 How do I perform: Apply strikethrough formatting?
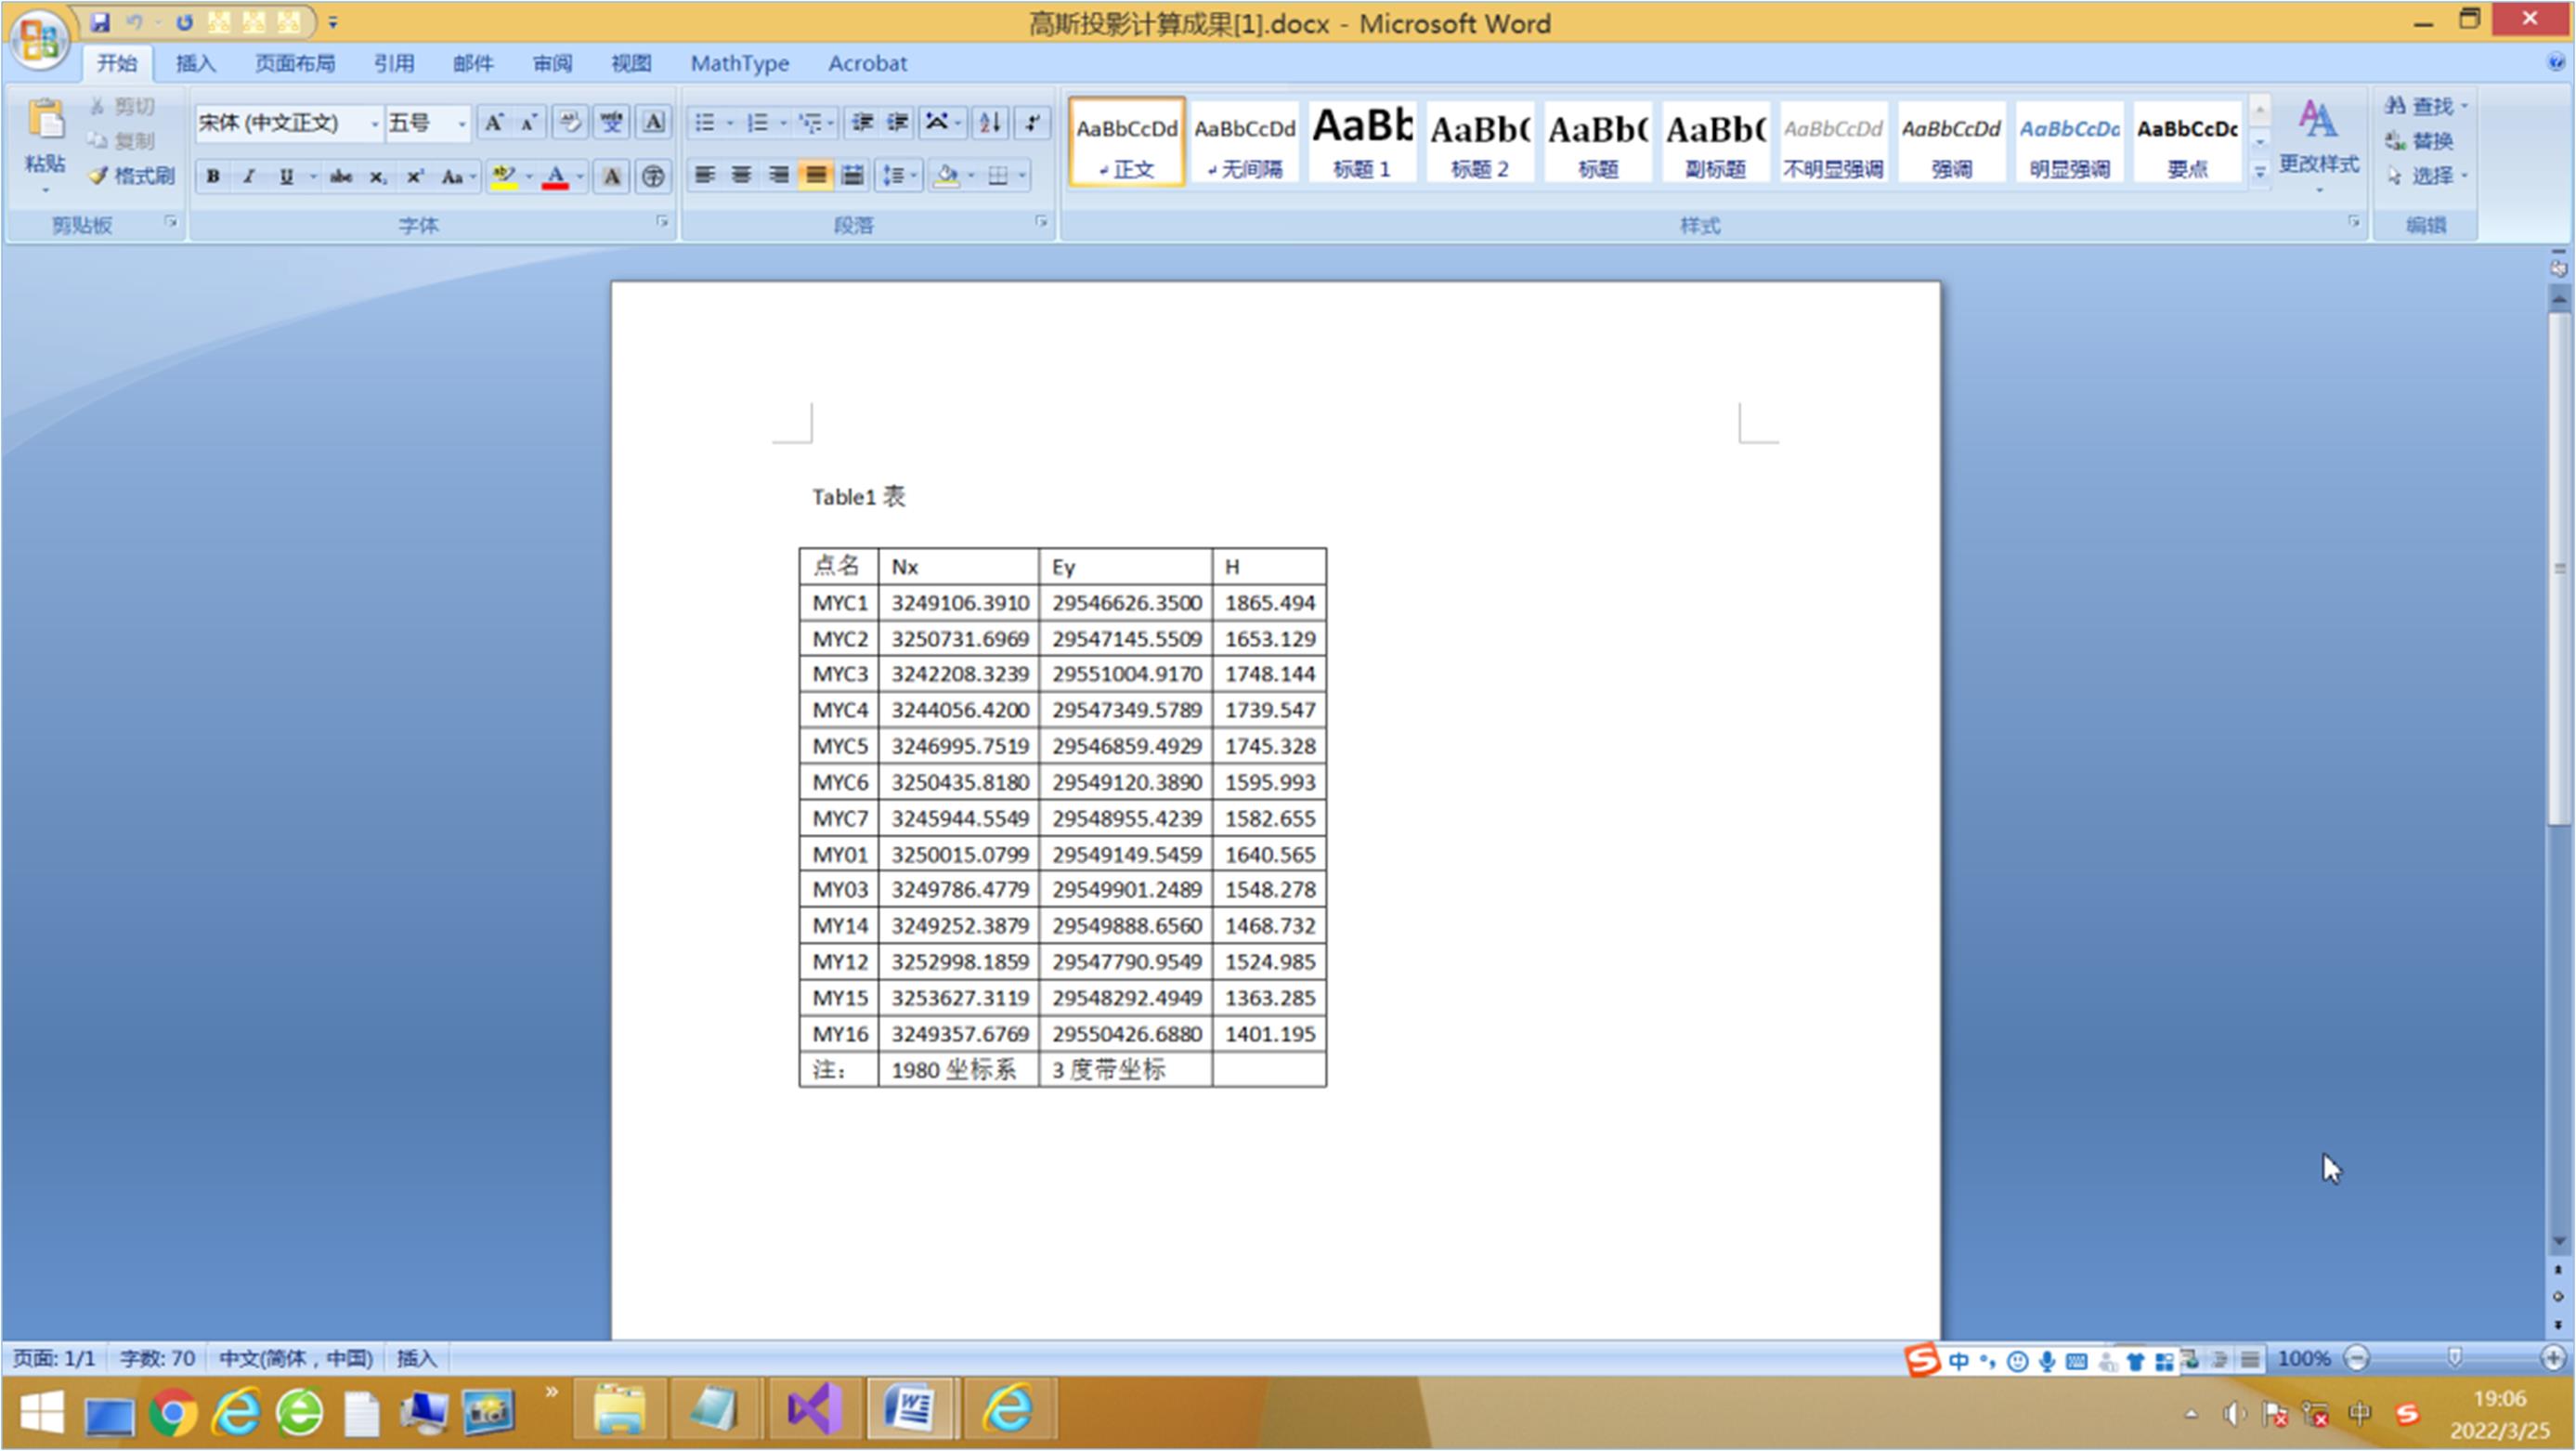point(341,177)
